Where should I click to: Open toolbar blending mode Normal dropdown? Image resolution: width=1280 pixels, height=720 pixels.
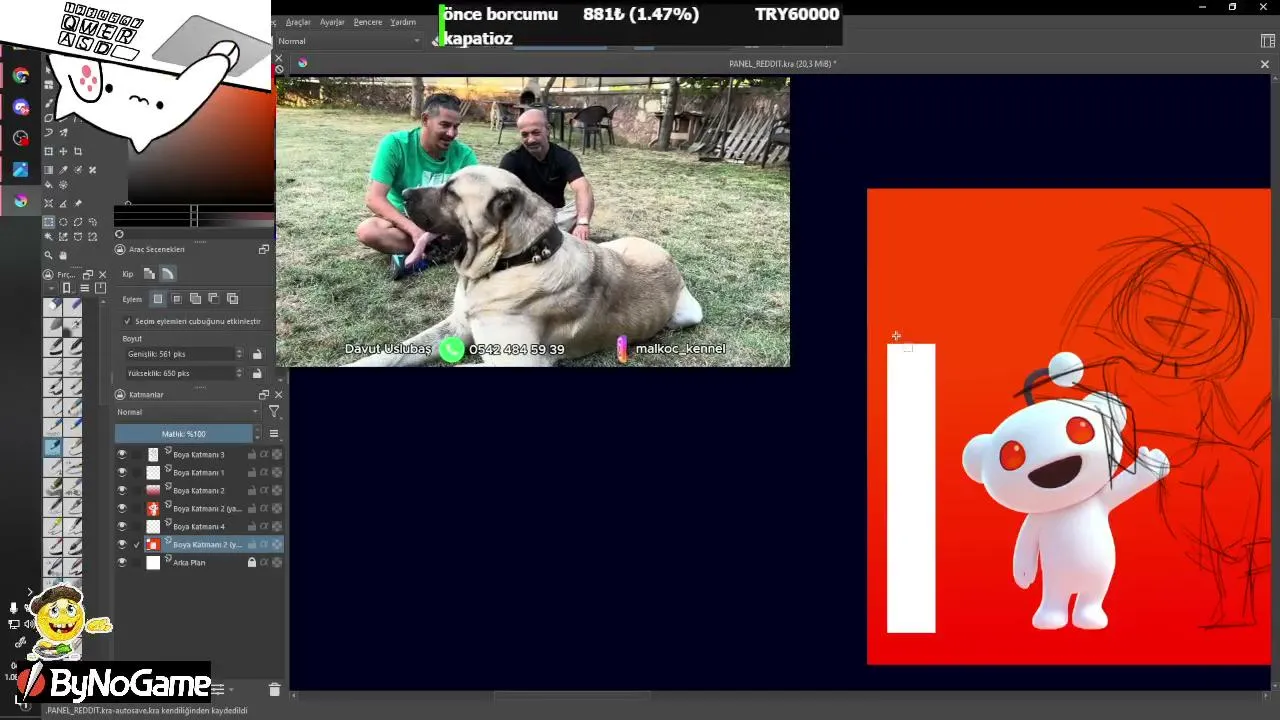[x=348, y=41]
